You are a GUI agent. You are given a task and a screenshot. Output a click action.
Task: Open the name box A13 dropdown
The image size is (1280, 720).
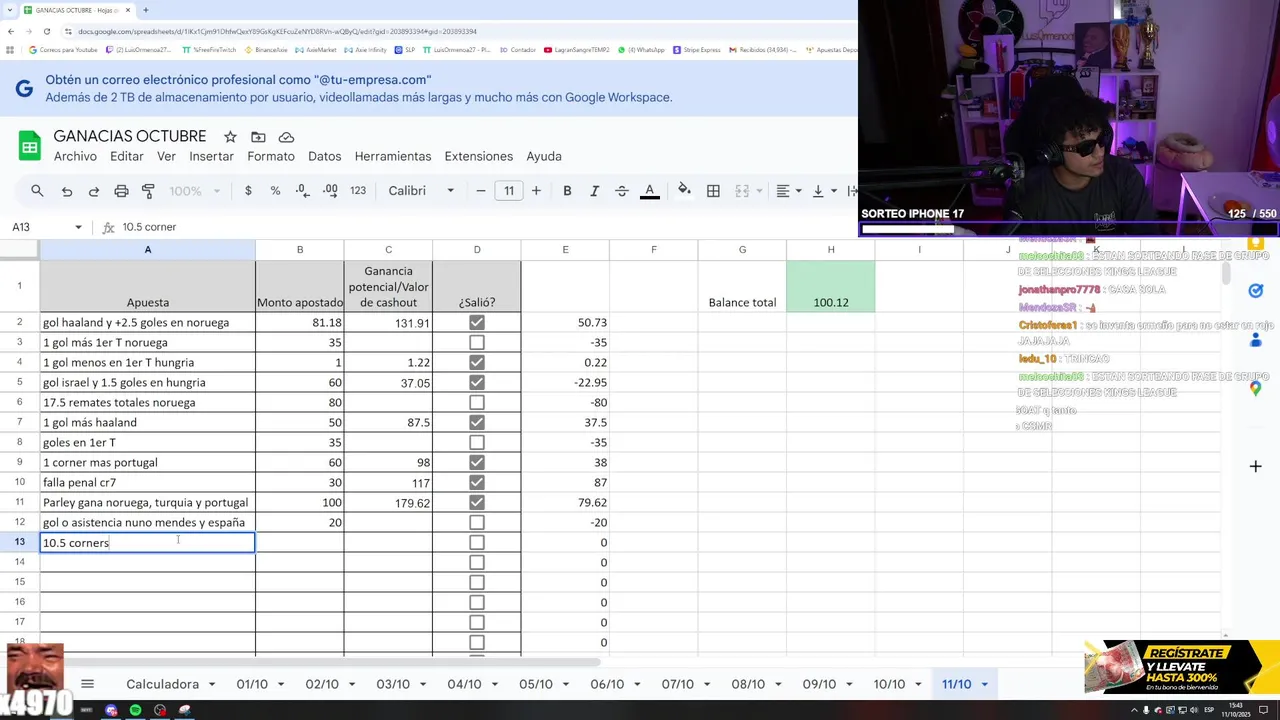tap(78, 227)
